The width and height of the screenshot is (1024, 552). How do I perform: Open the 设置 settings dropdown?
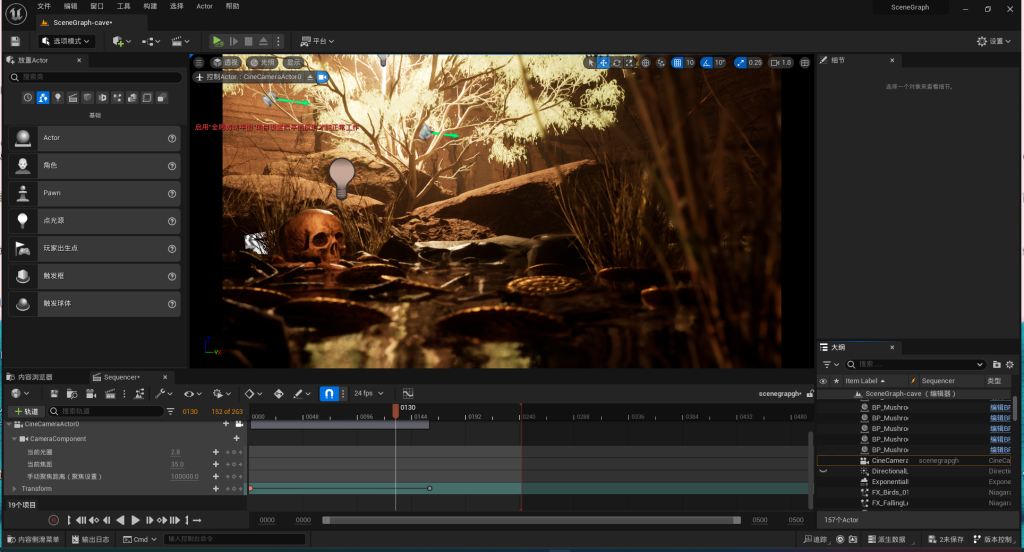point(994,41)
